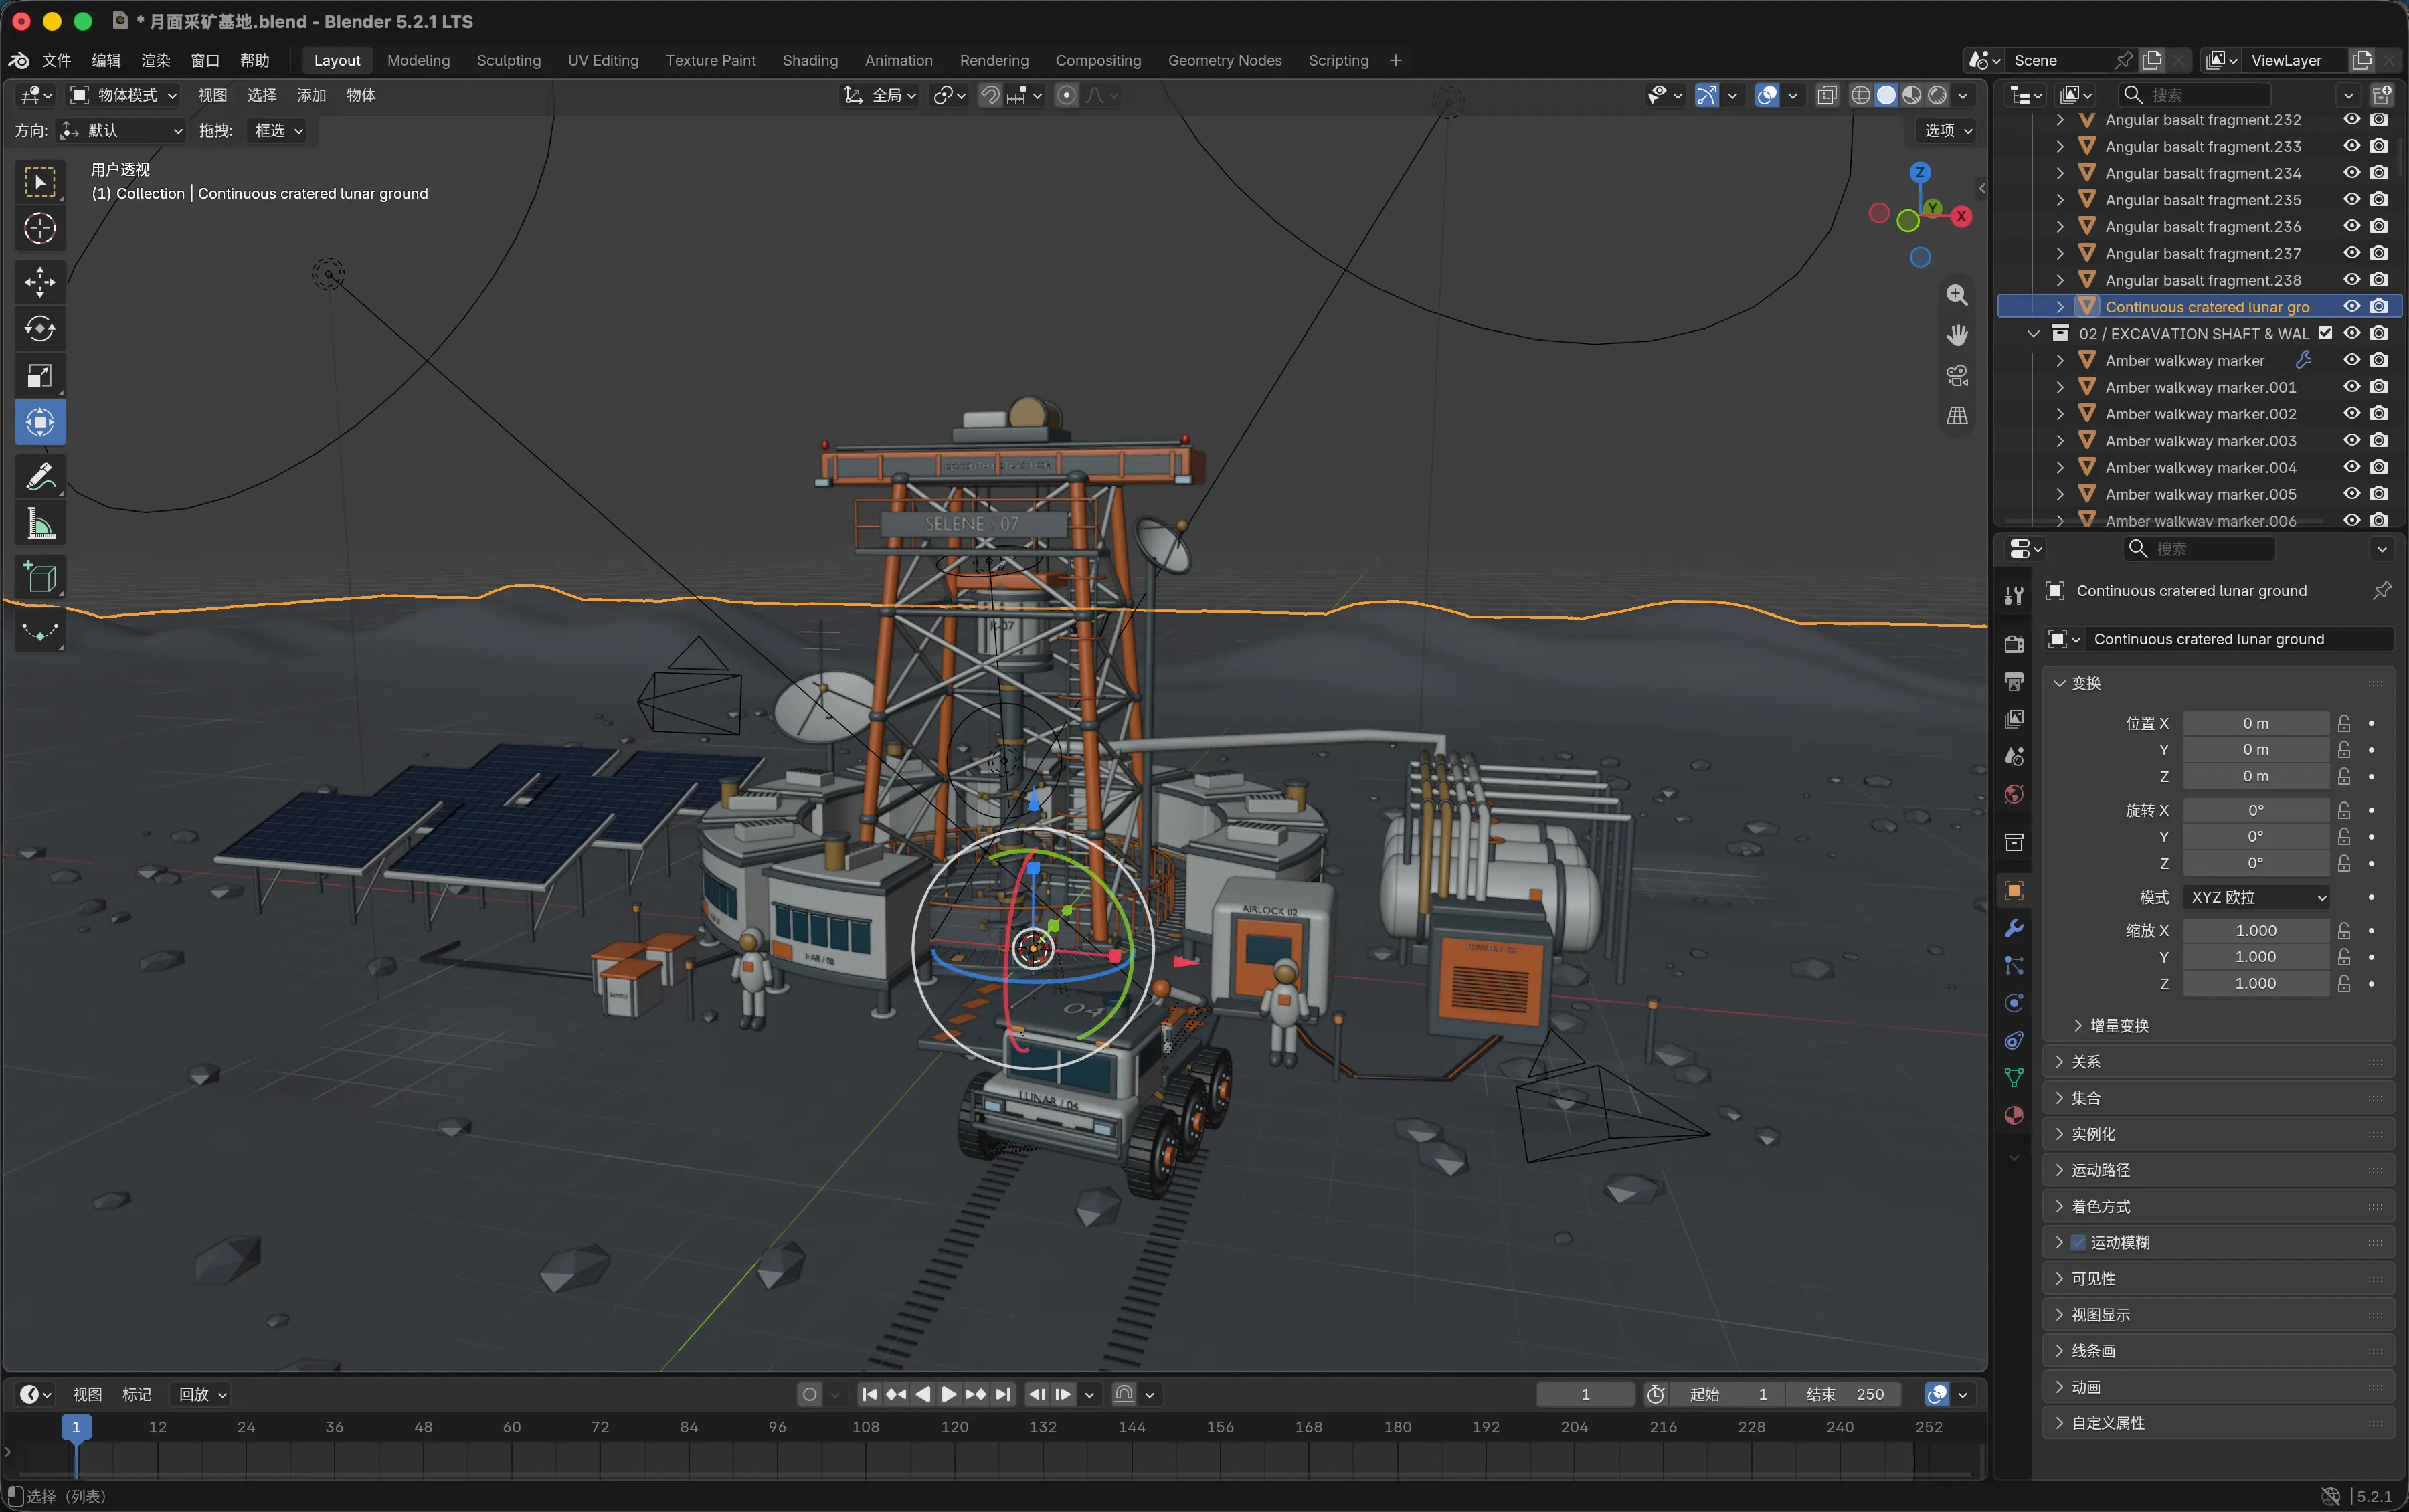Viewport: 2409px width, 1512px height.
Task: Switch to the Shading workspace tab
Action: 809,60
